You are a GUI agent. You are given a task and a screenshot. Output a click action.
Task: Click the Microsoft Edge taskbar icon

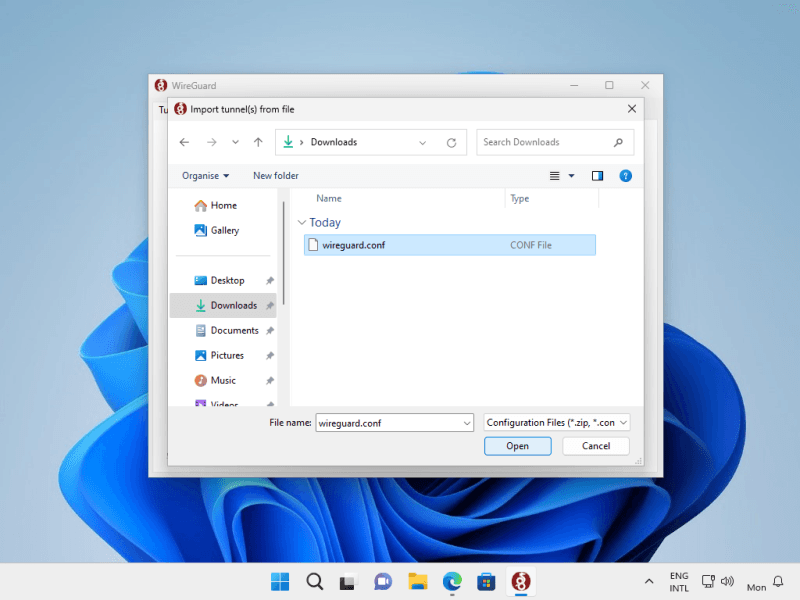click(452, 582)
